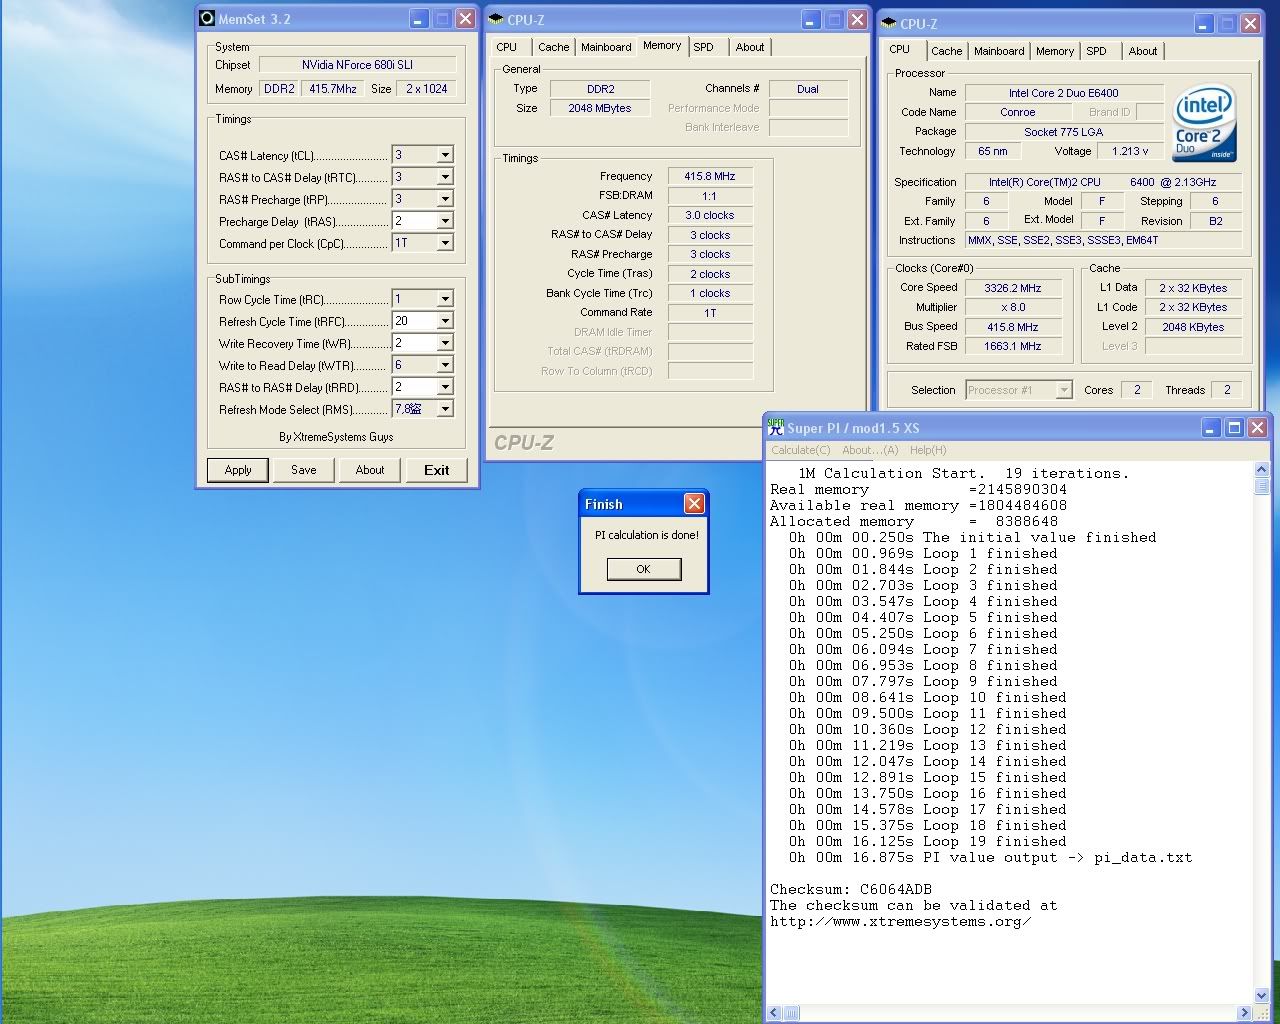Click the FSB:DRAM ratio value 1:1
Screen dimensions: 1280x1024
click(710, 196)
